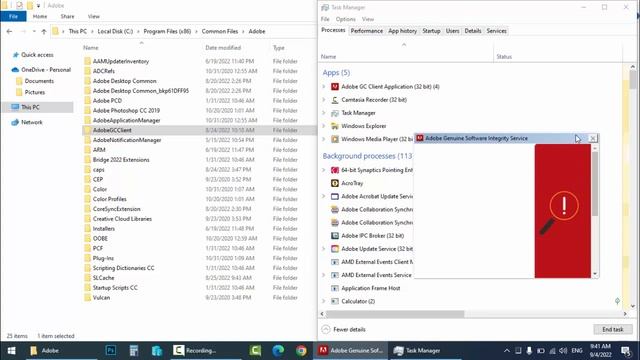Select the Camtasia Recorder process in Task Manager
Screen dimensions: 640x360
point(374,100)
